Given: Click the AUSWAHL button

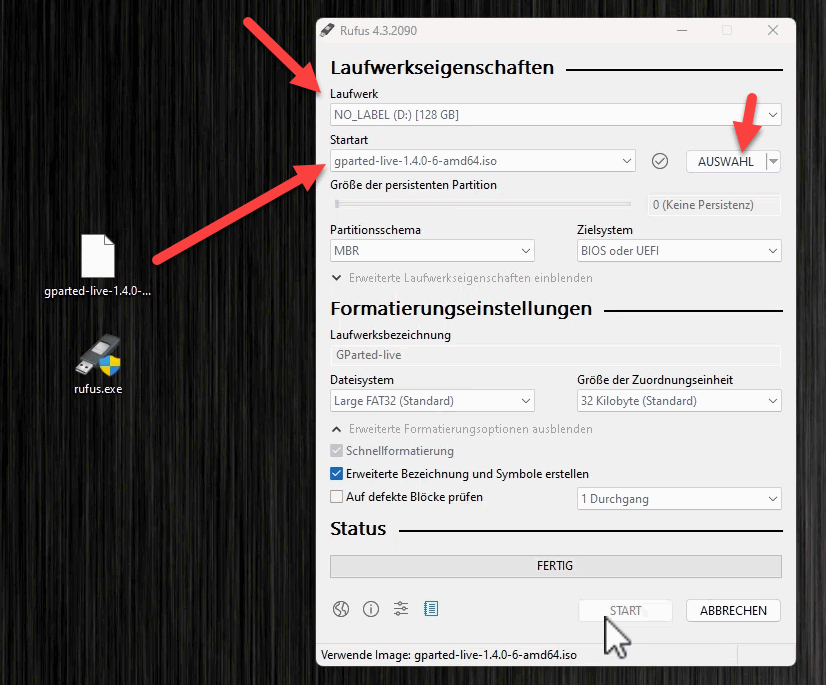Looking at the screenshot, I should pos(726,161).
